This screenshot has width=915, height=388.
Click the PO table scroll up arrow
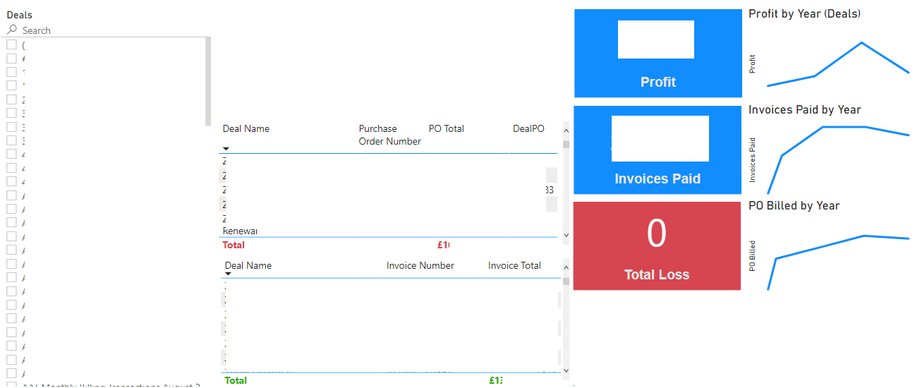(565, 132)
